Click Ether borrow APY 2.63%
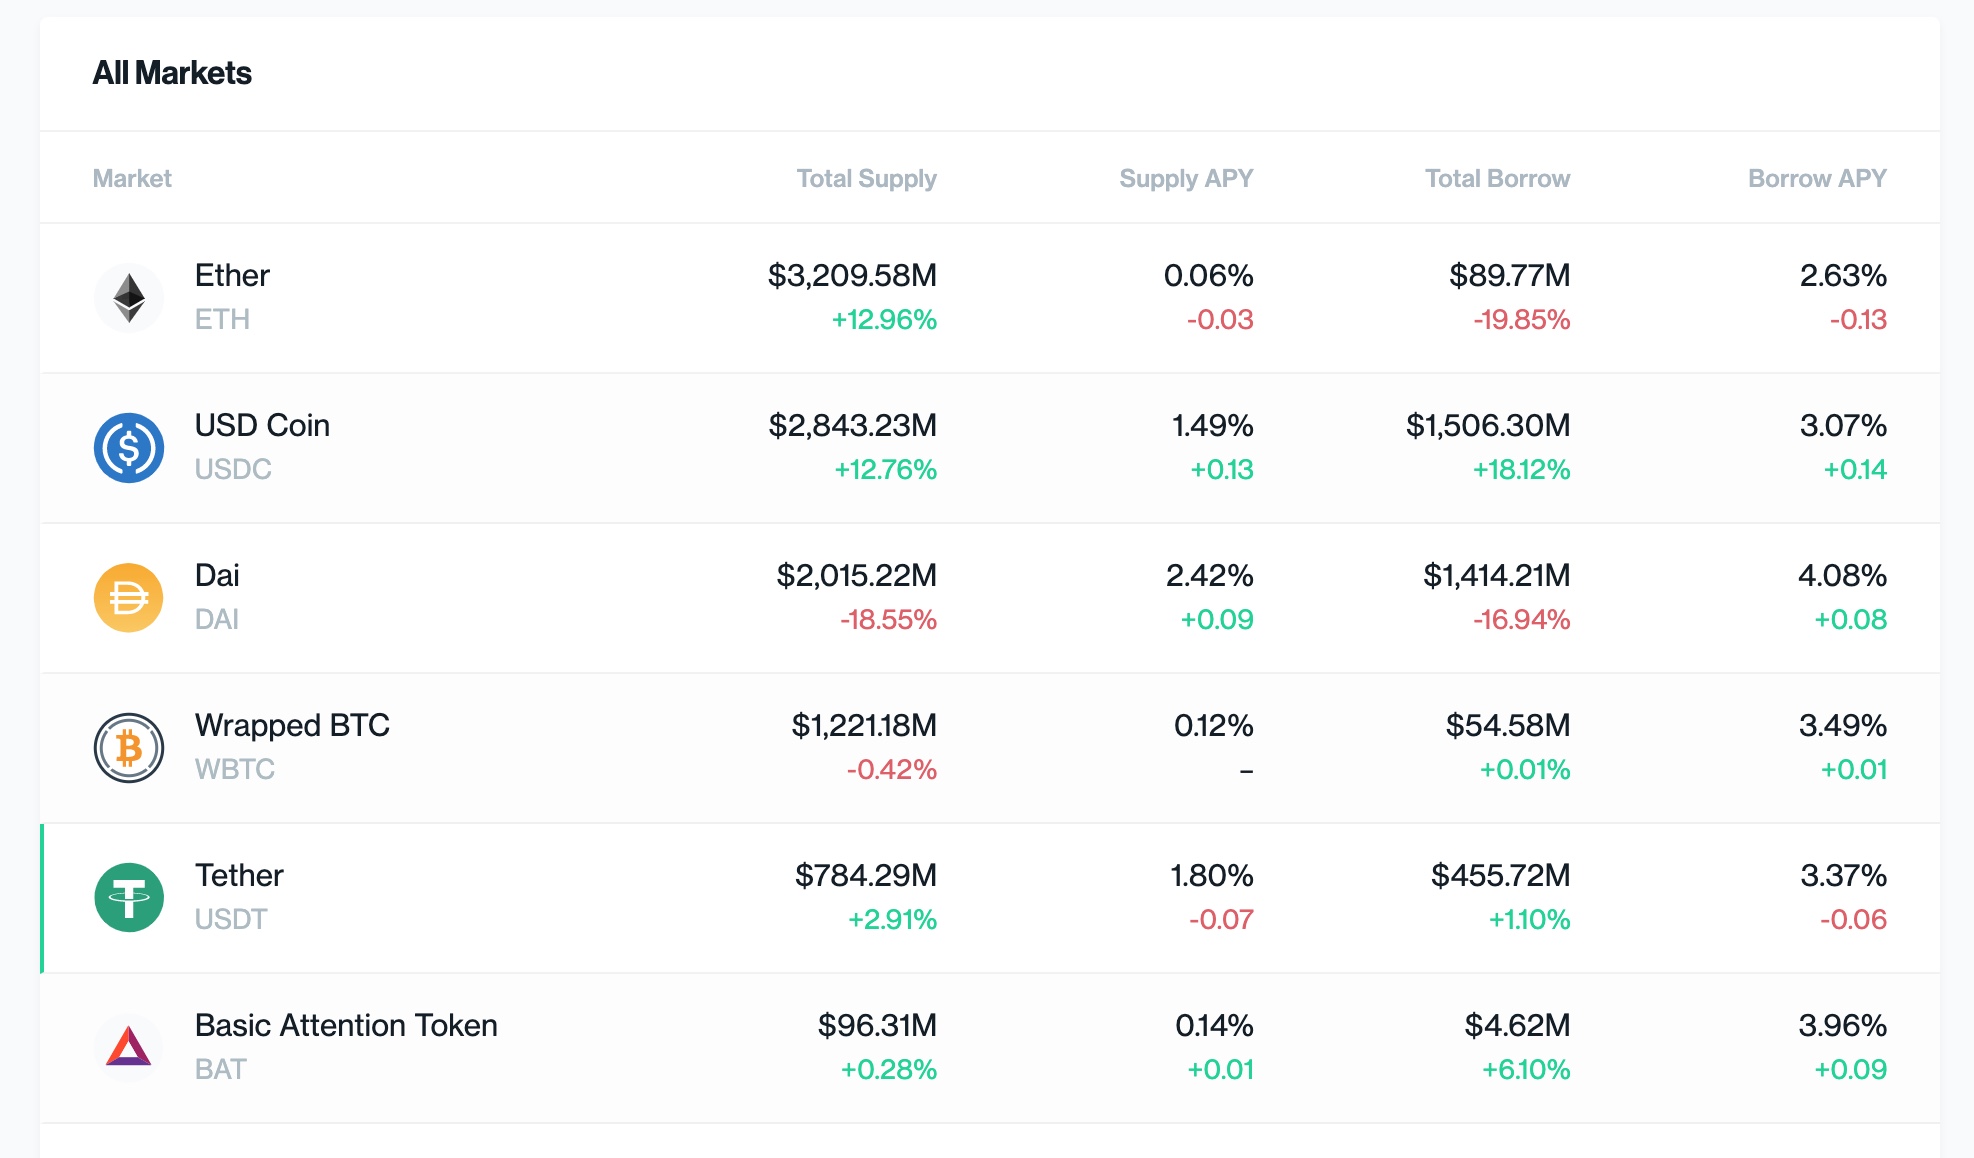 pyautogui.click(x=1843, y=275)
